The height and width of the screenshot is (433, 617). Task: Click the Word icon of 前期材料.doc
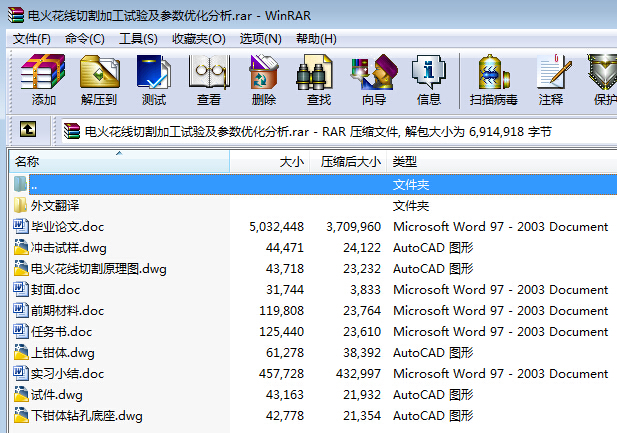point(21,310)
